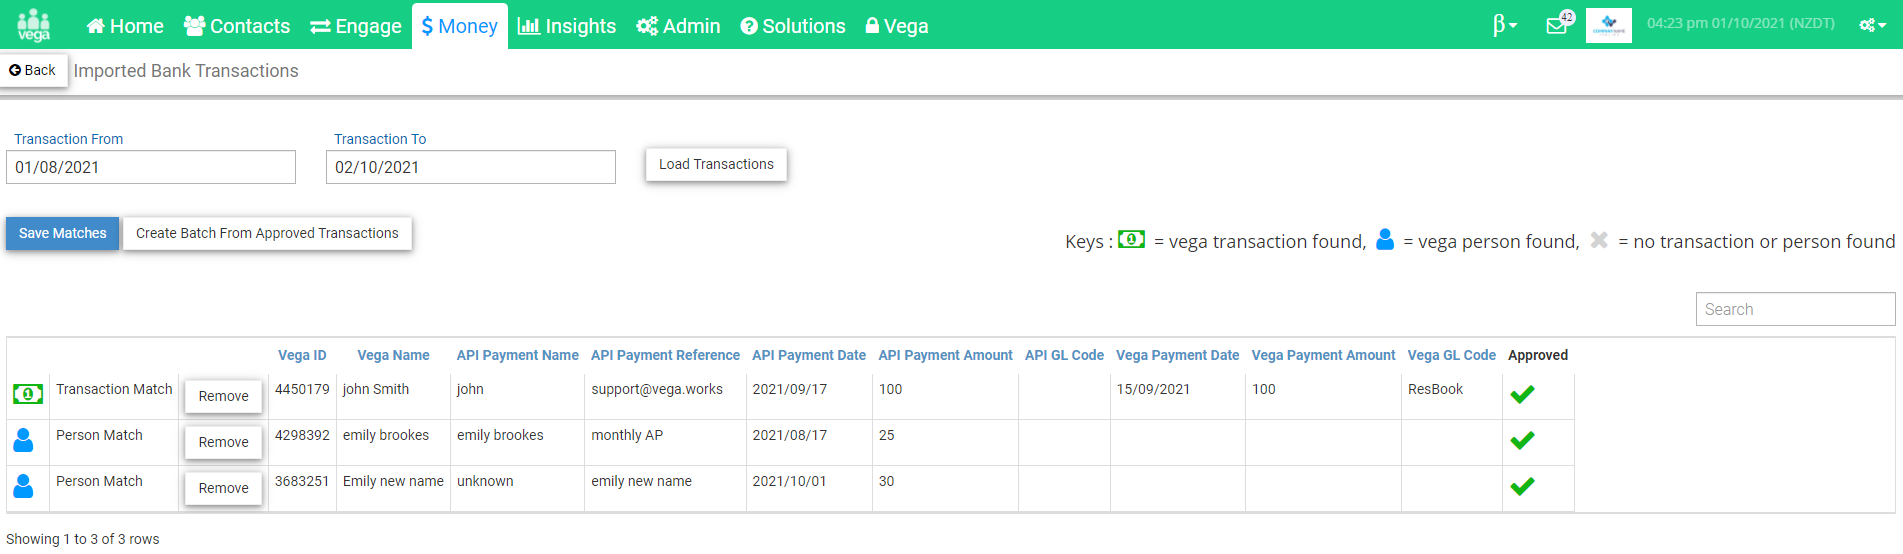Sort table by the Vega ID column header
The height and width of the screenshot is (554, 1903).
pyautogui.click(x=302, y=355)
